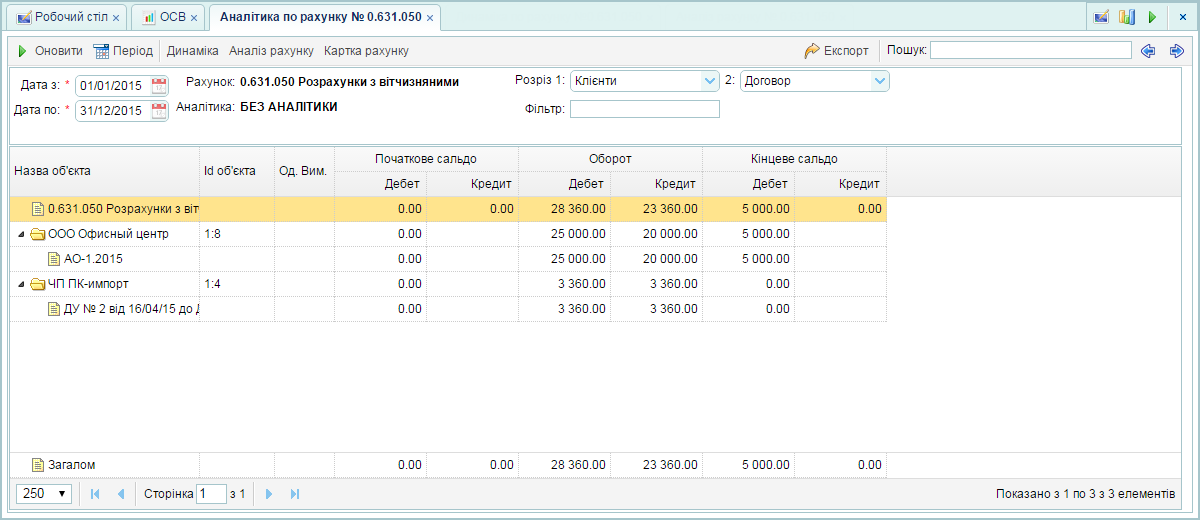Click the Сторінка page number field
This screenshot has width=1200, height=520.
[212, 493]
